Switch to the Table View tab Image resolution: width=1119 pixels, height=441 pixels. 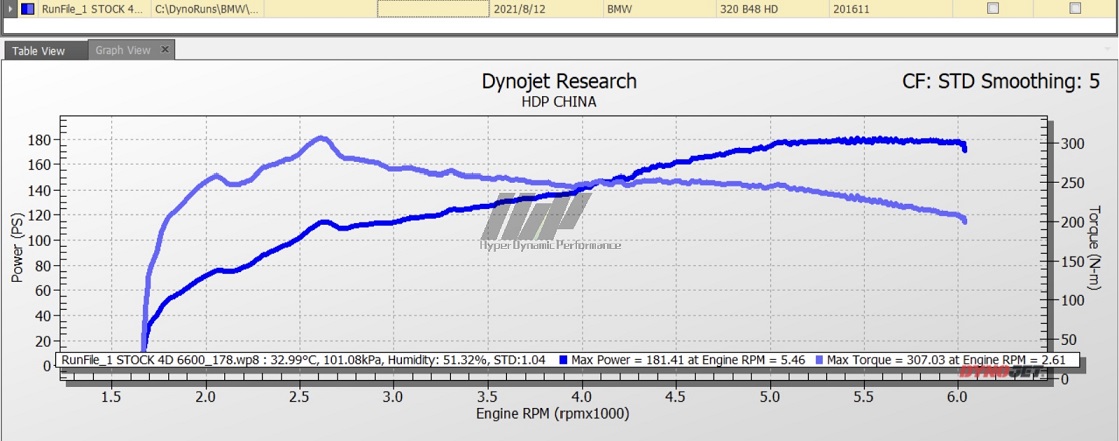pyautogui.click(x=39, y=51)
